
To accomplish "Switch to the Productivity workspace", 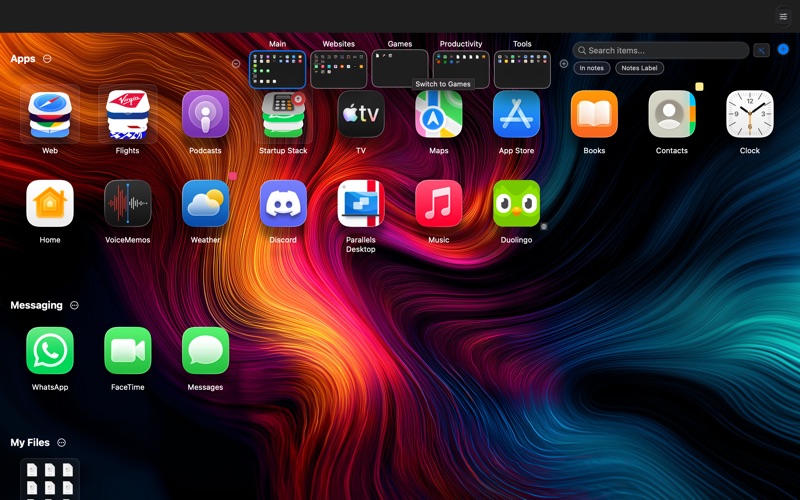I will tap(461, 69).
